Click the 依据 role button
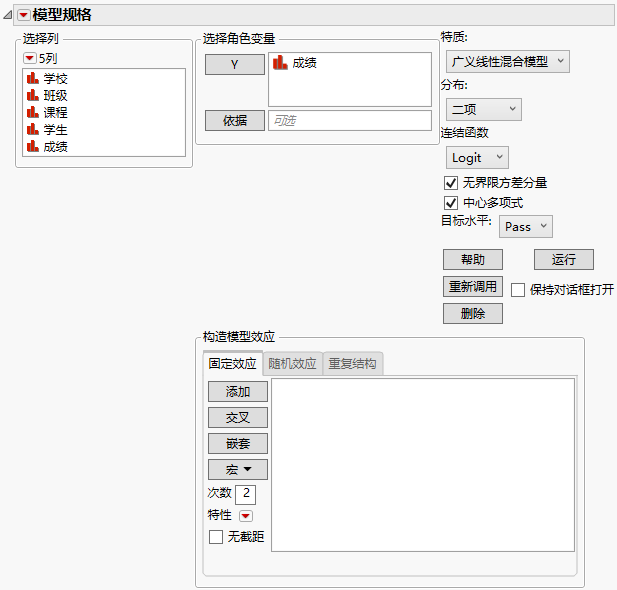617x590 pixels. 235,120
